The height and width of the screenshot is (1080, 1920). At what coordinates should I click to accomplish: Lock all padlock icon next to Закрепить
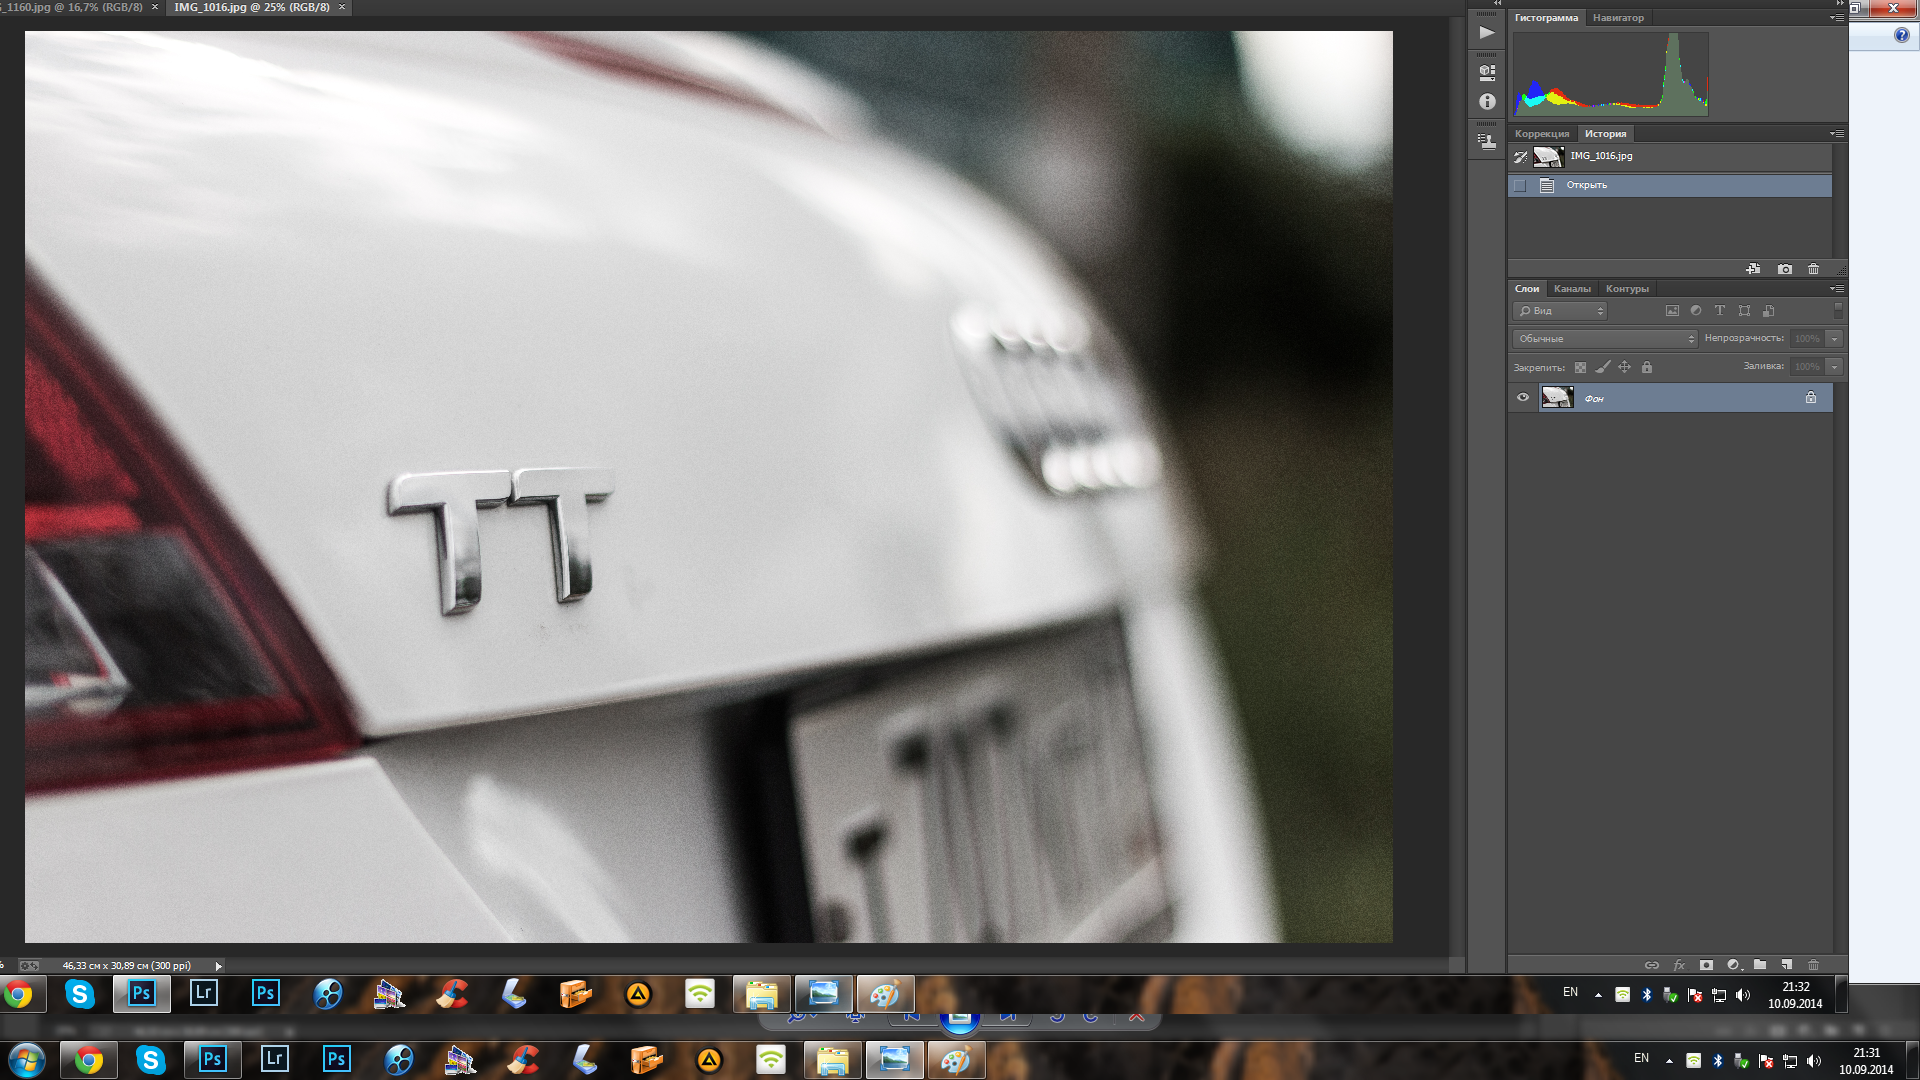pyautogui.click(x=1647, y=367)
